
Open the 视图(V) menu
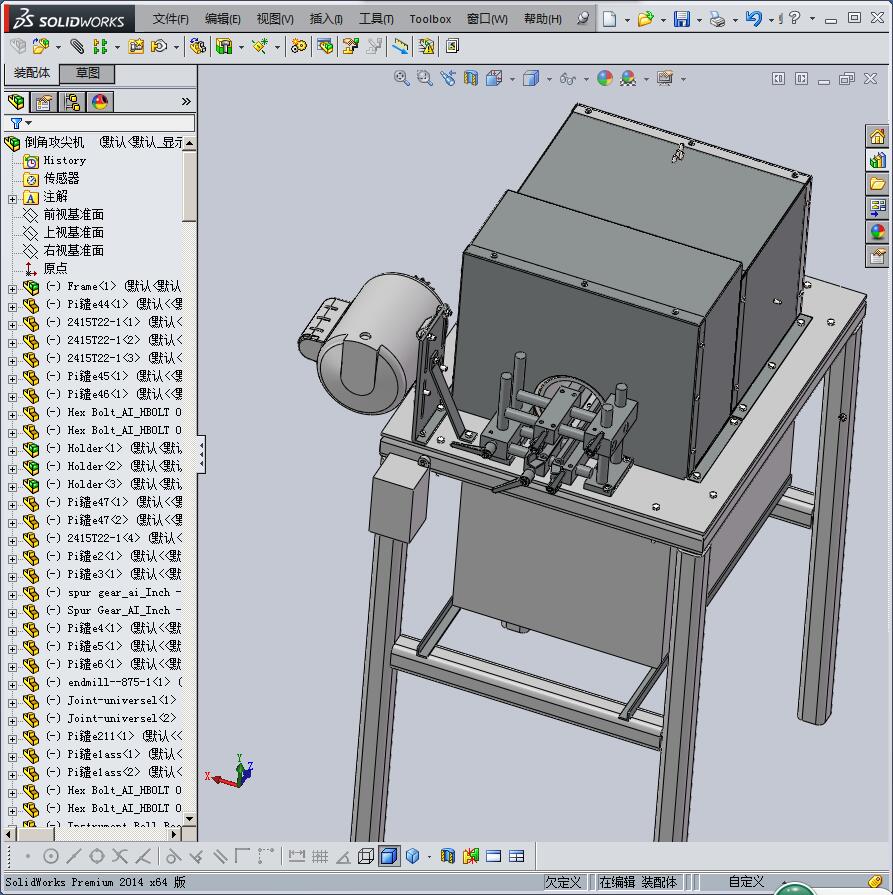click(275, 19)
